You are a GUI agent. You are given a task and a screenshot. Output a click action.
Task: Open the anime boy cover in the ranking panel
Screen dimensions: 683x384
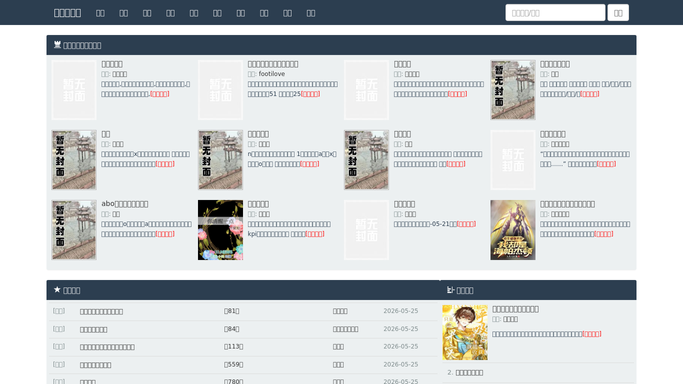pyautogui.click(x=465, y=333)
